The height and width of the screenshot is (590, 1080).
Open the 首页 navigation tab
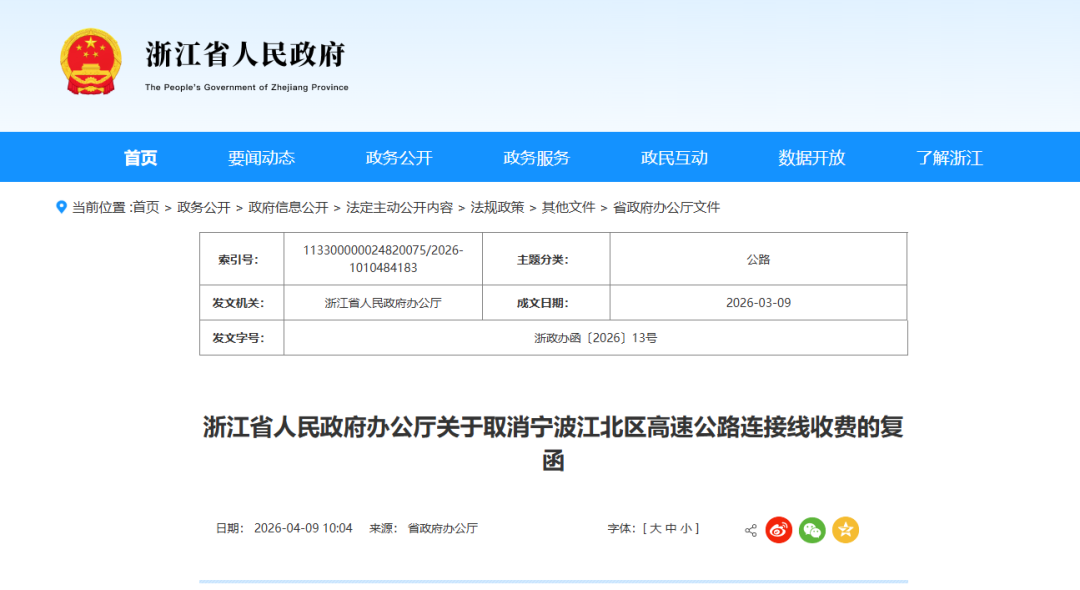coord(140,157)
